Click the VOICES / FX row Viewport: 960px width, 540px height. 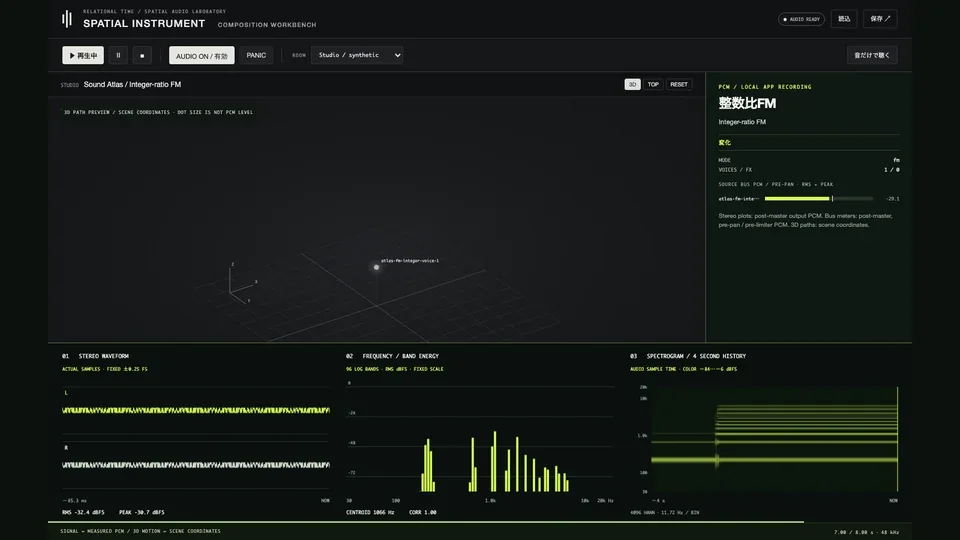coord(809,170)
